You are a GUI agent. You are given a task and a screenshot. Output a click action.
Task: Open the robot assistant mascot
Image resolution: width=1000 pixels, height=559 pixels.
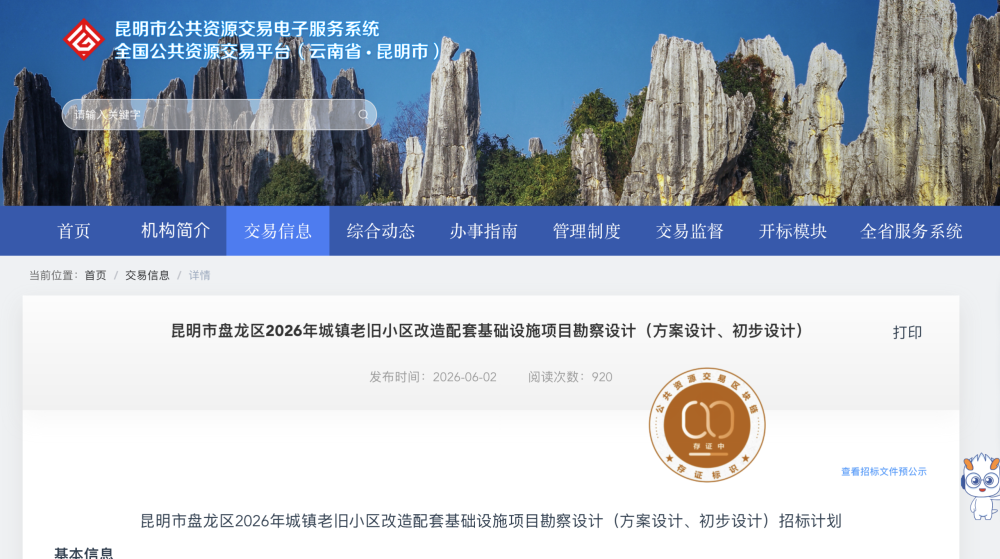coord(981,486)
